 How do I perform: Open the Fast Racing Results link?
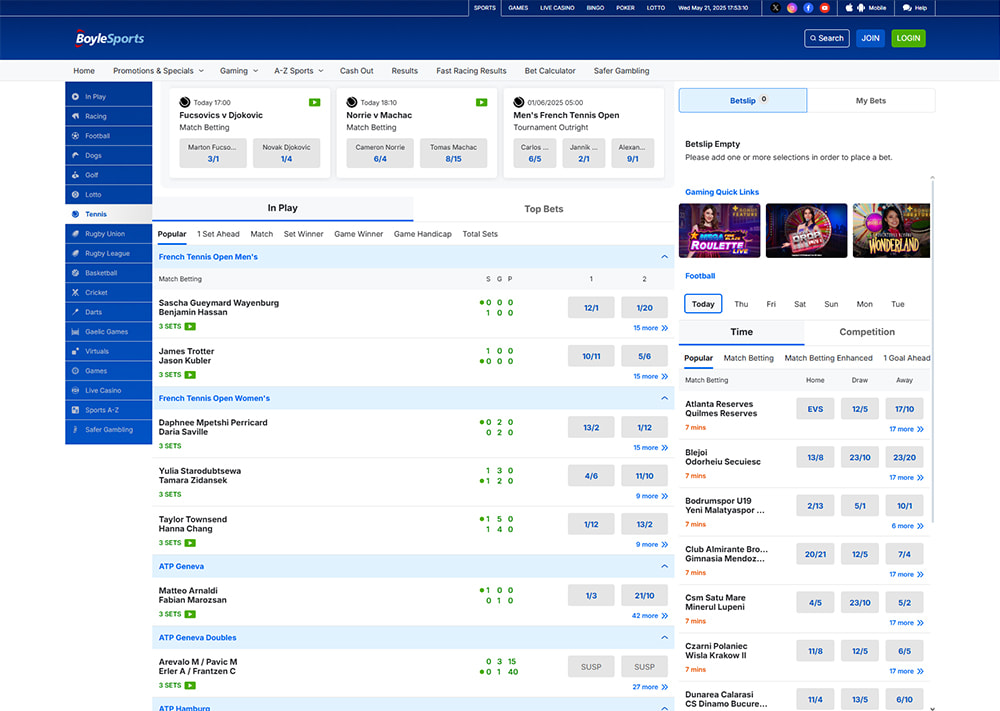click(x=471, y=71)
